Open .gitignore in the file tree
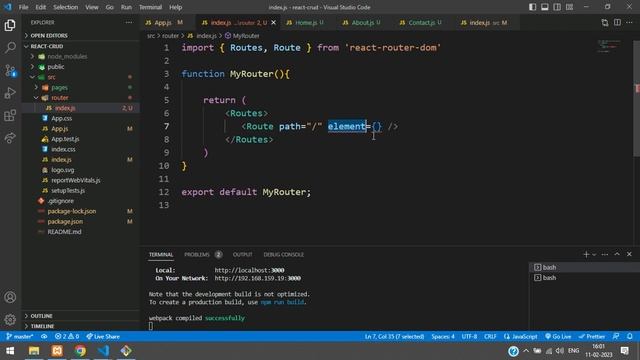Viewport: 640px width, 360px height. pyautogui.click(x=81, y=201)
